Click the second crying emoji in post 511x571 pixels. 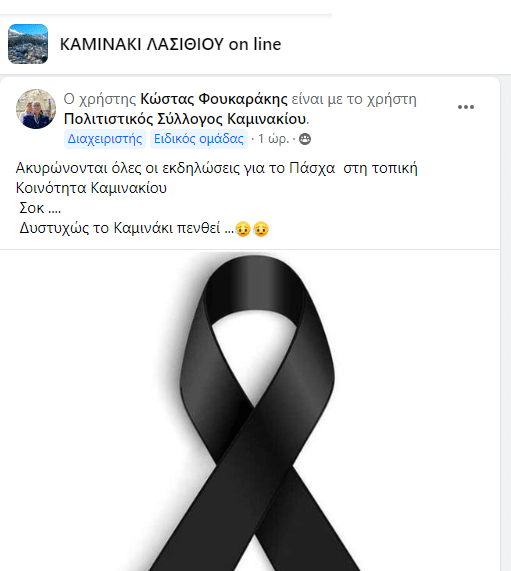tap(261, 229)
